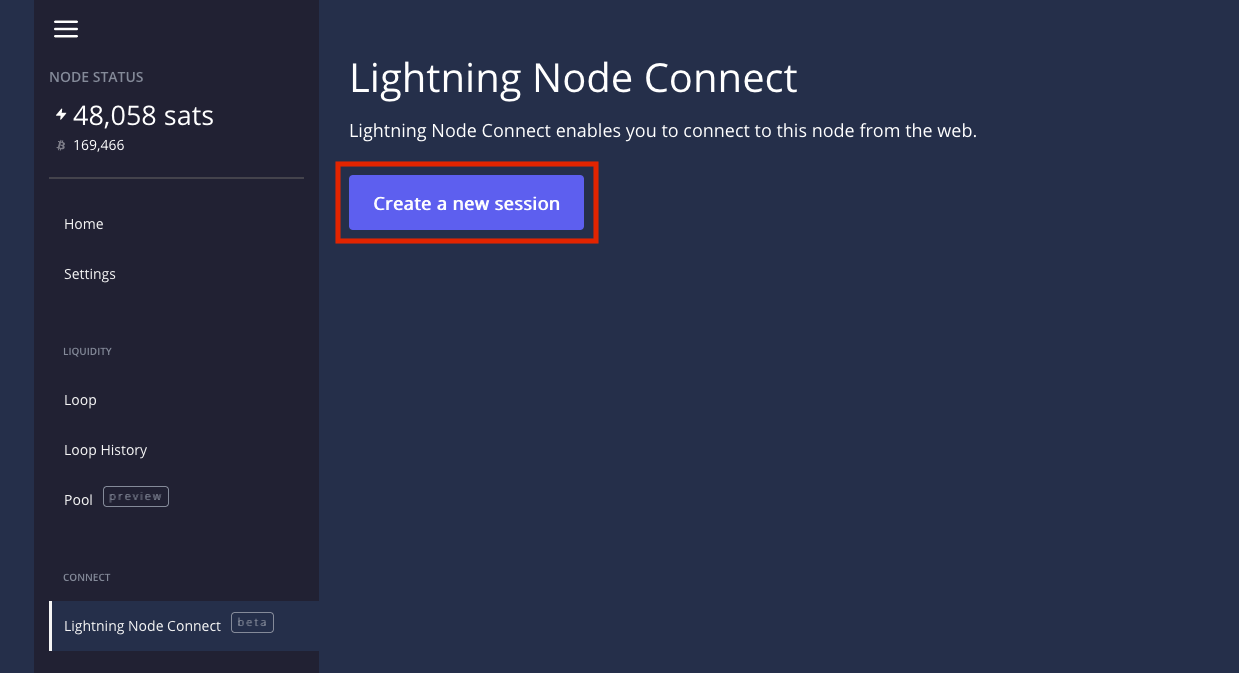Click the CONNECT section header
Screen dimensions: 1239x673
pyautogui.click(x=87, y=577)
